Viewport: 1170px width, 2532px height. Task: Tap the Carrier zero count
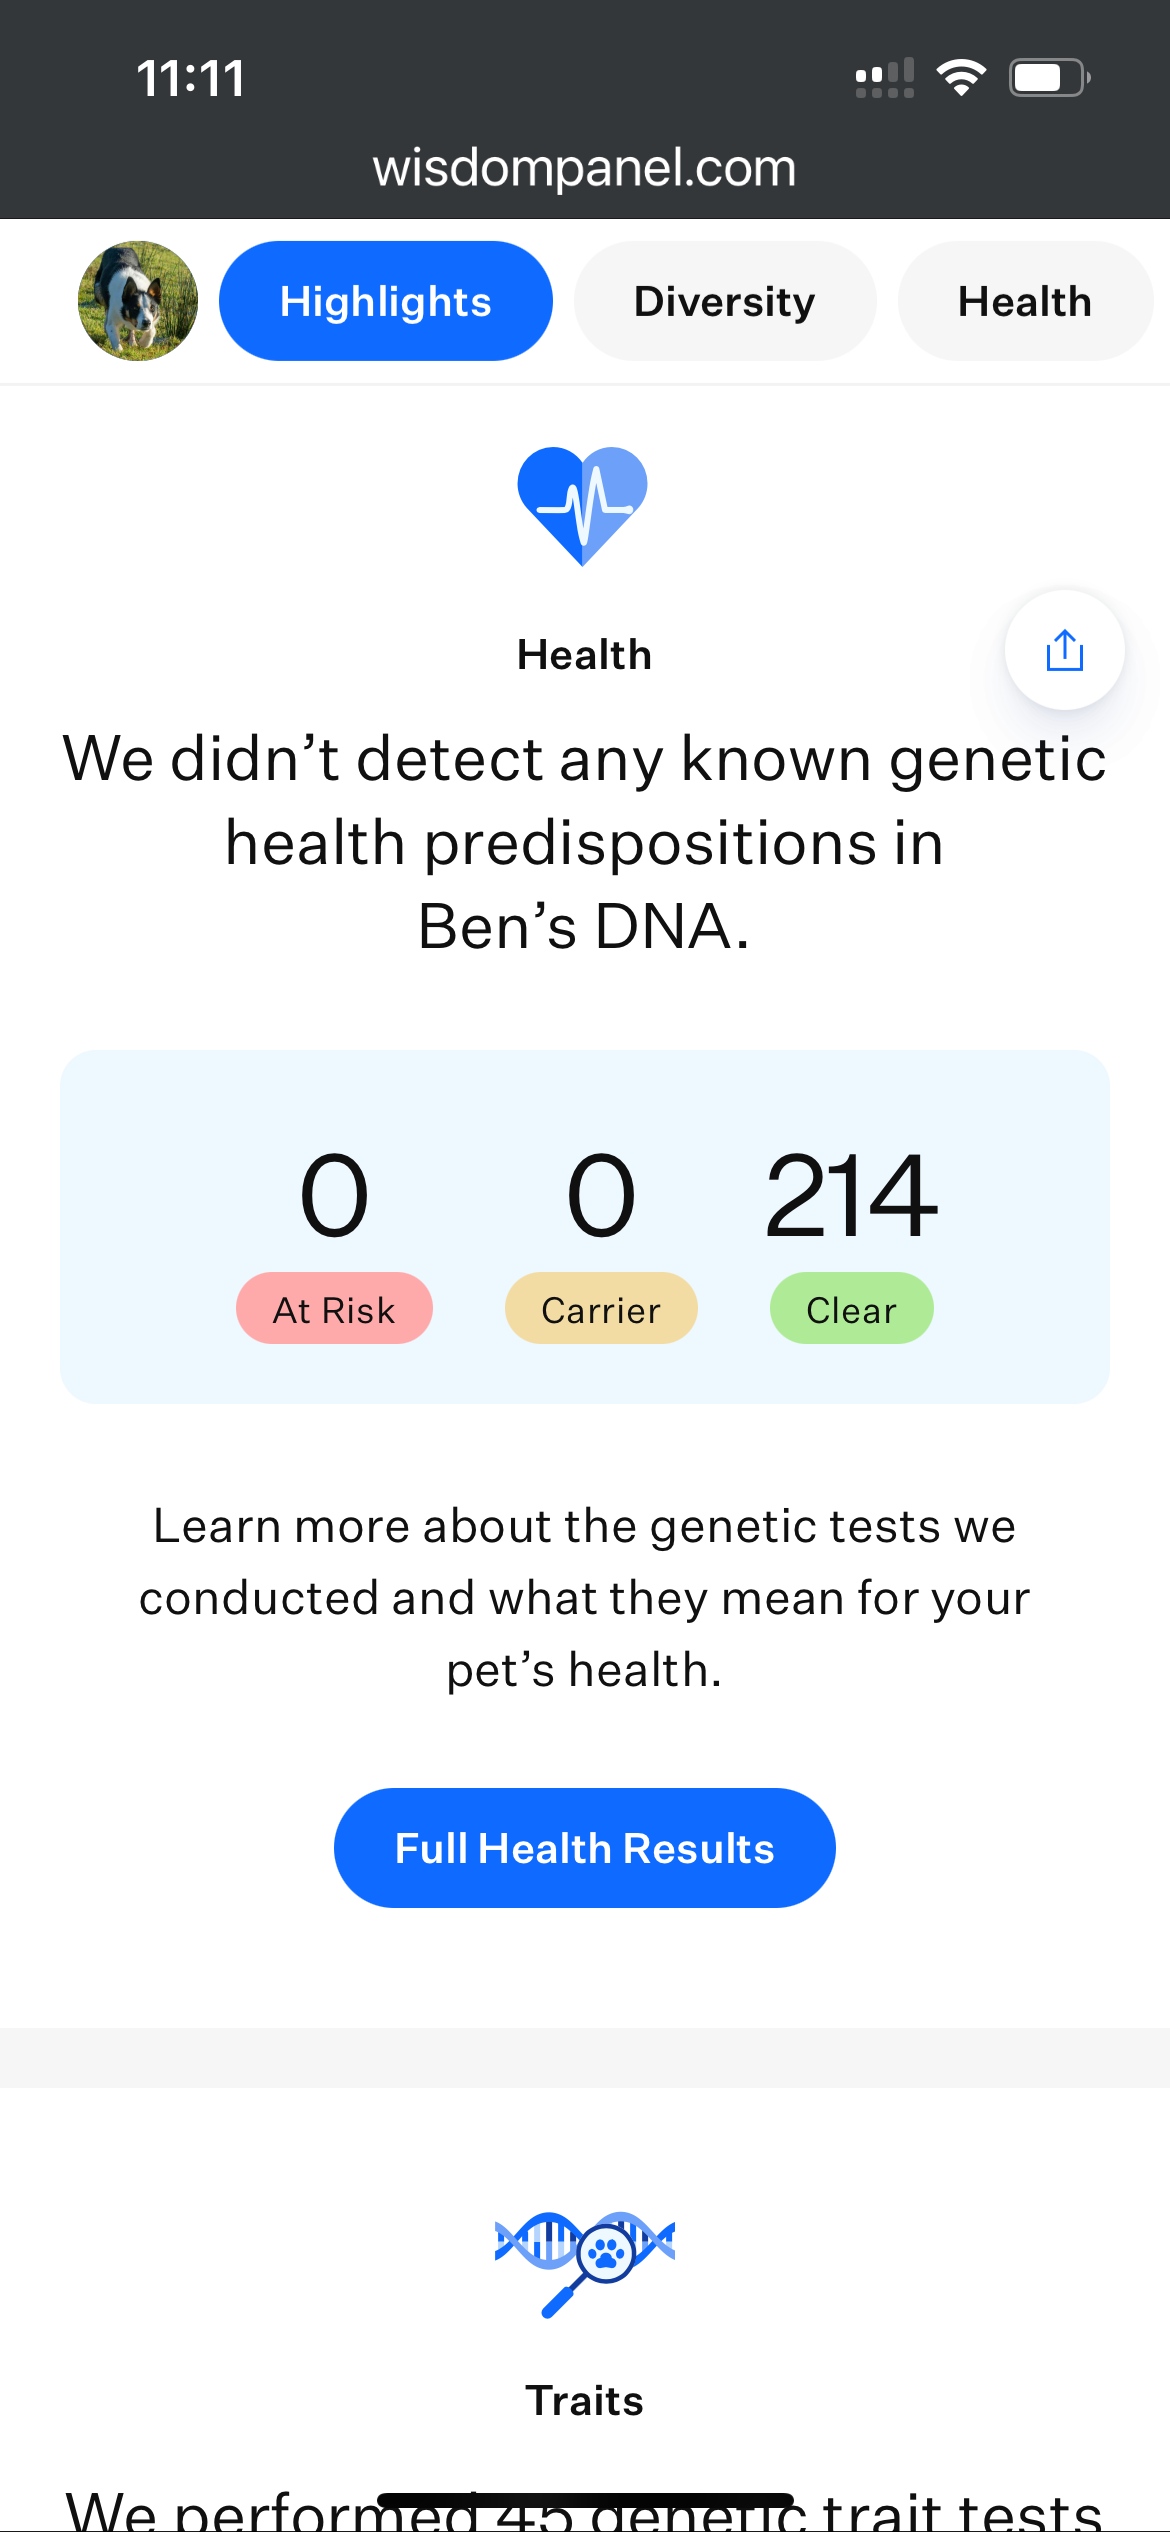(x=601, y=1195)
